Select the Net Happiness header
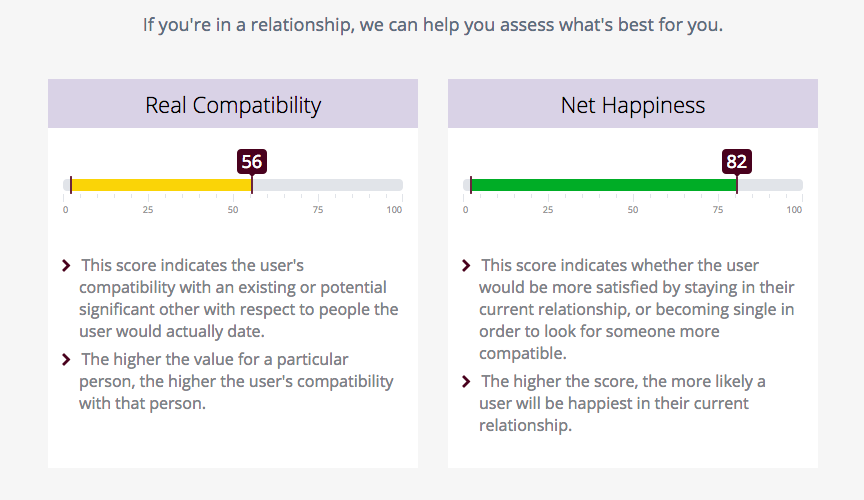This screenshot has height=500, width=864. coord(633,105)
